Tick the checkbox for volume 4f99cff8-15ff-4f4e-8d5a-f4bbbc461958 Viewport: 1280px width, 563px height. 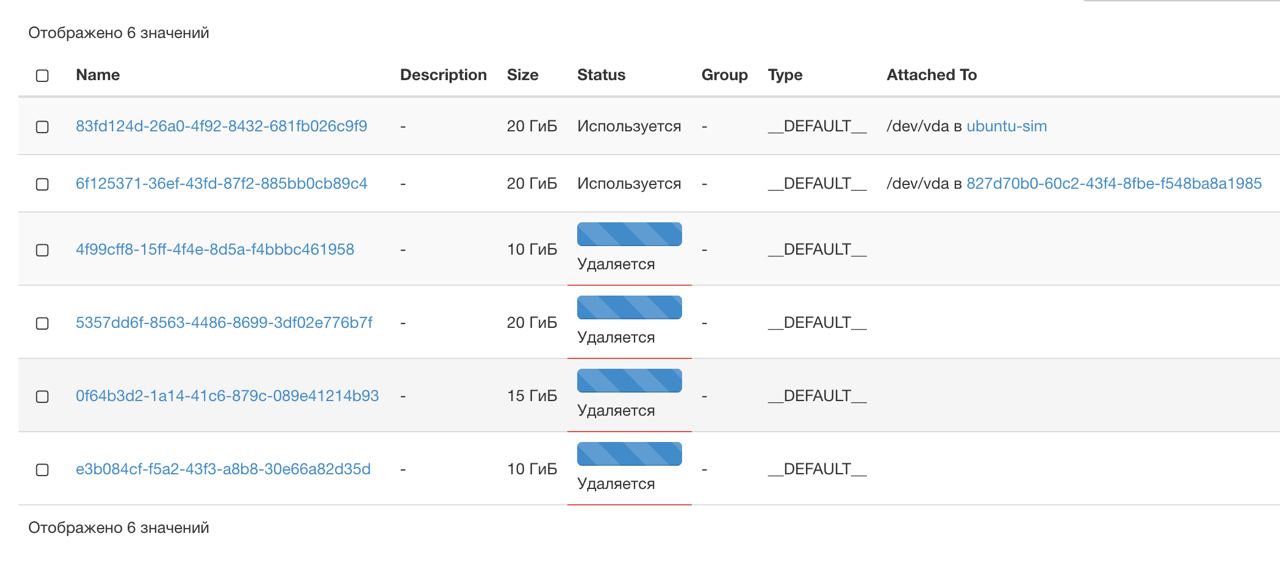(x=42, y=250)
